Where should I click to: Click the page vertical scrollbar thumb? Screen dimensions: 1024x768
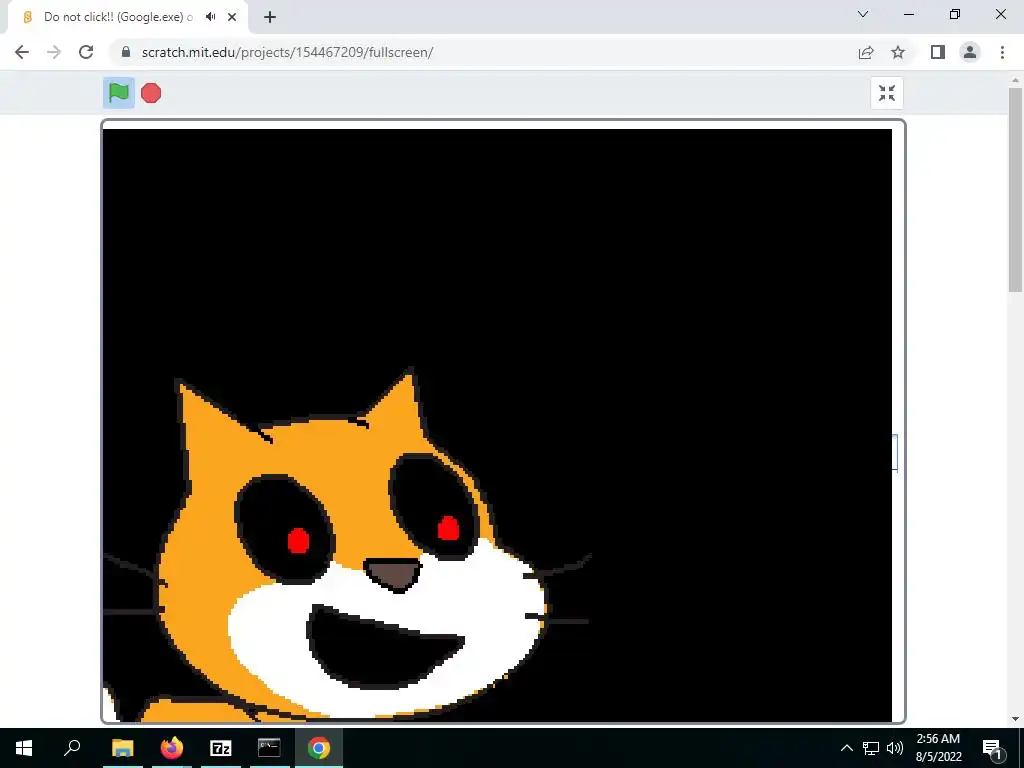(1015, 189)
